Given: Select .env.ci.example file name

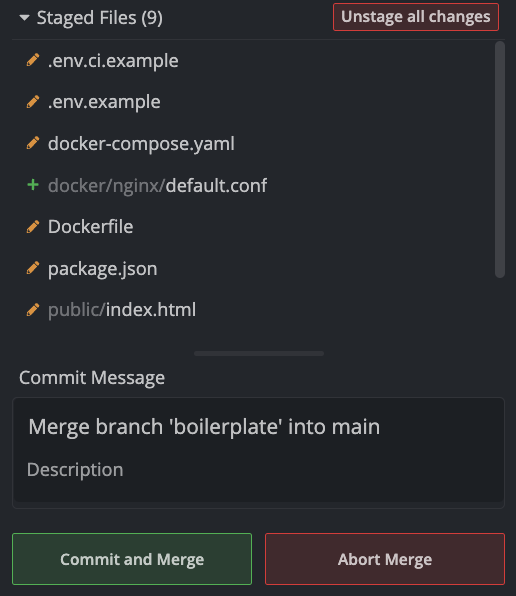Looking at the screenshot, I should [x=113, y=61].
